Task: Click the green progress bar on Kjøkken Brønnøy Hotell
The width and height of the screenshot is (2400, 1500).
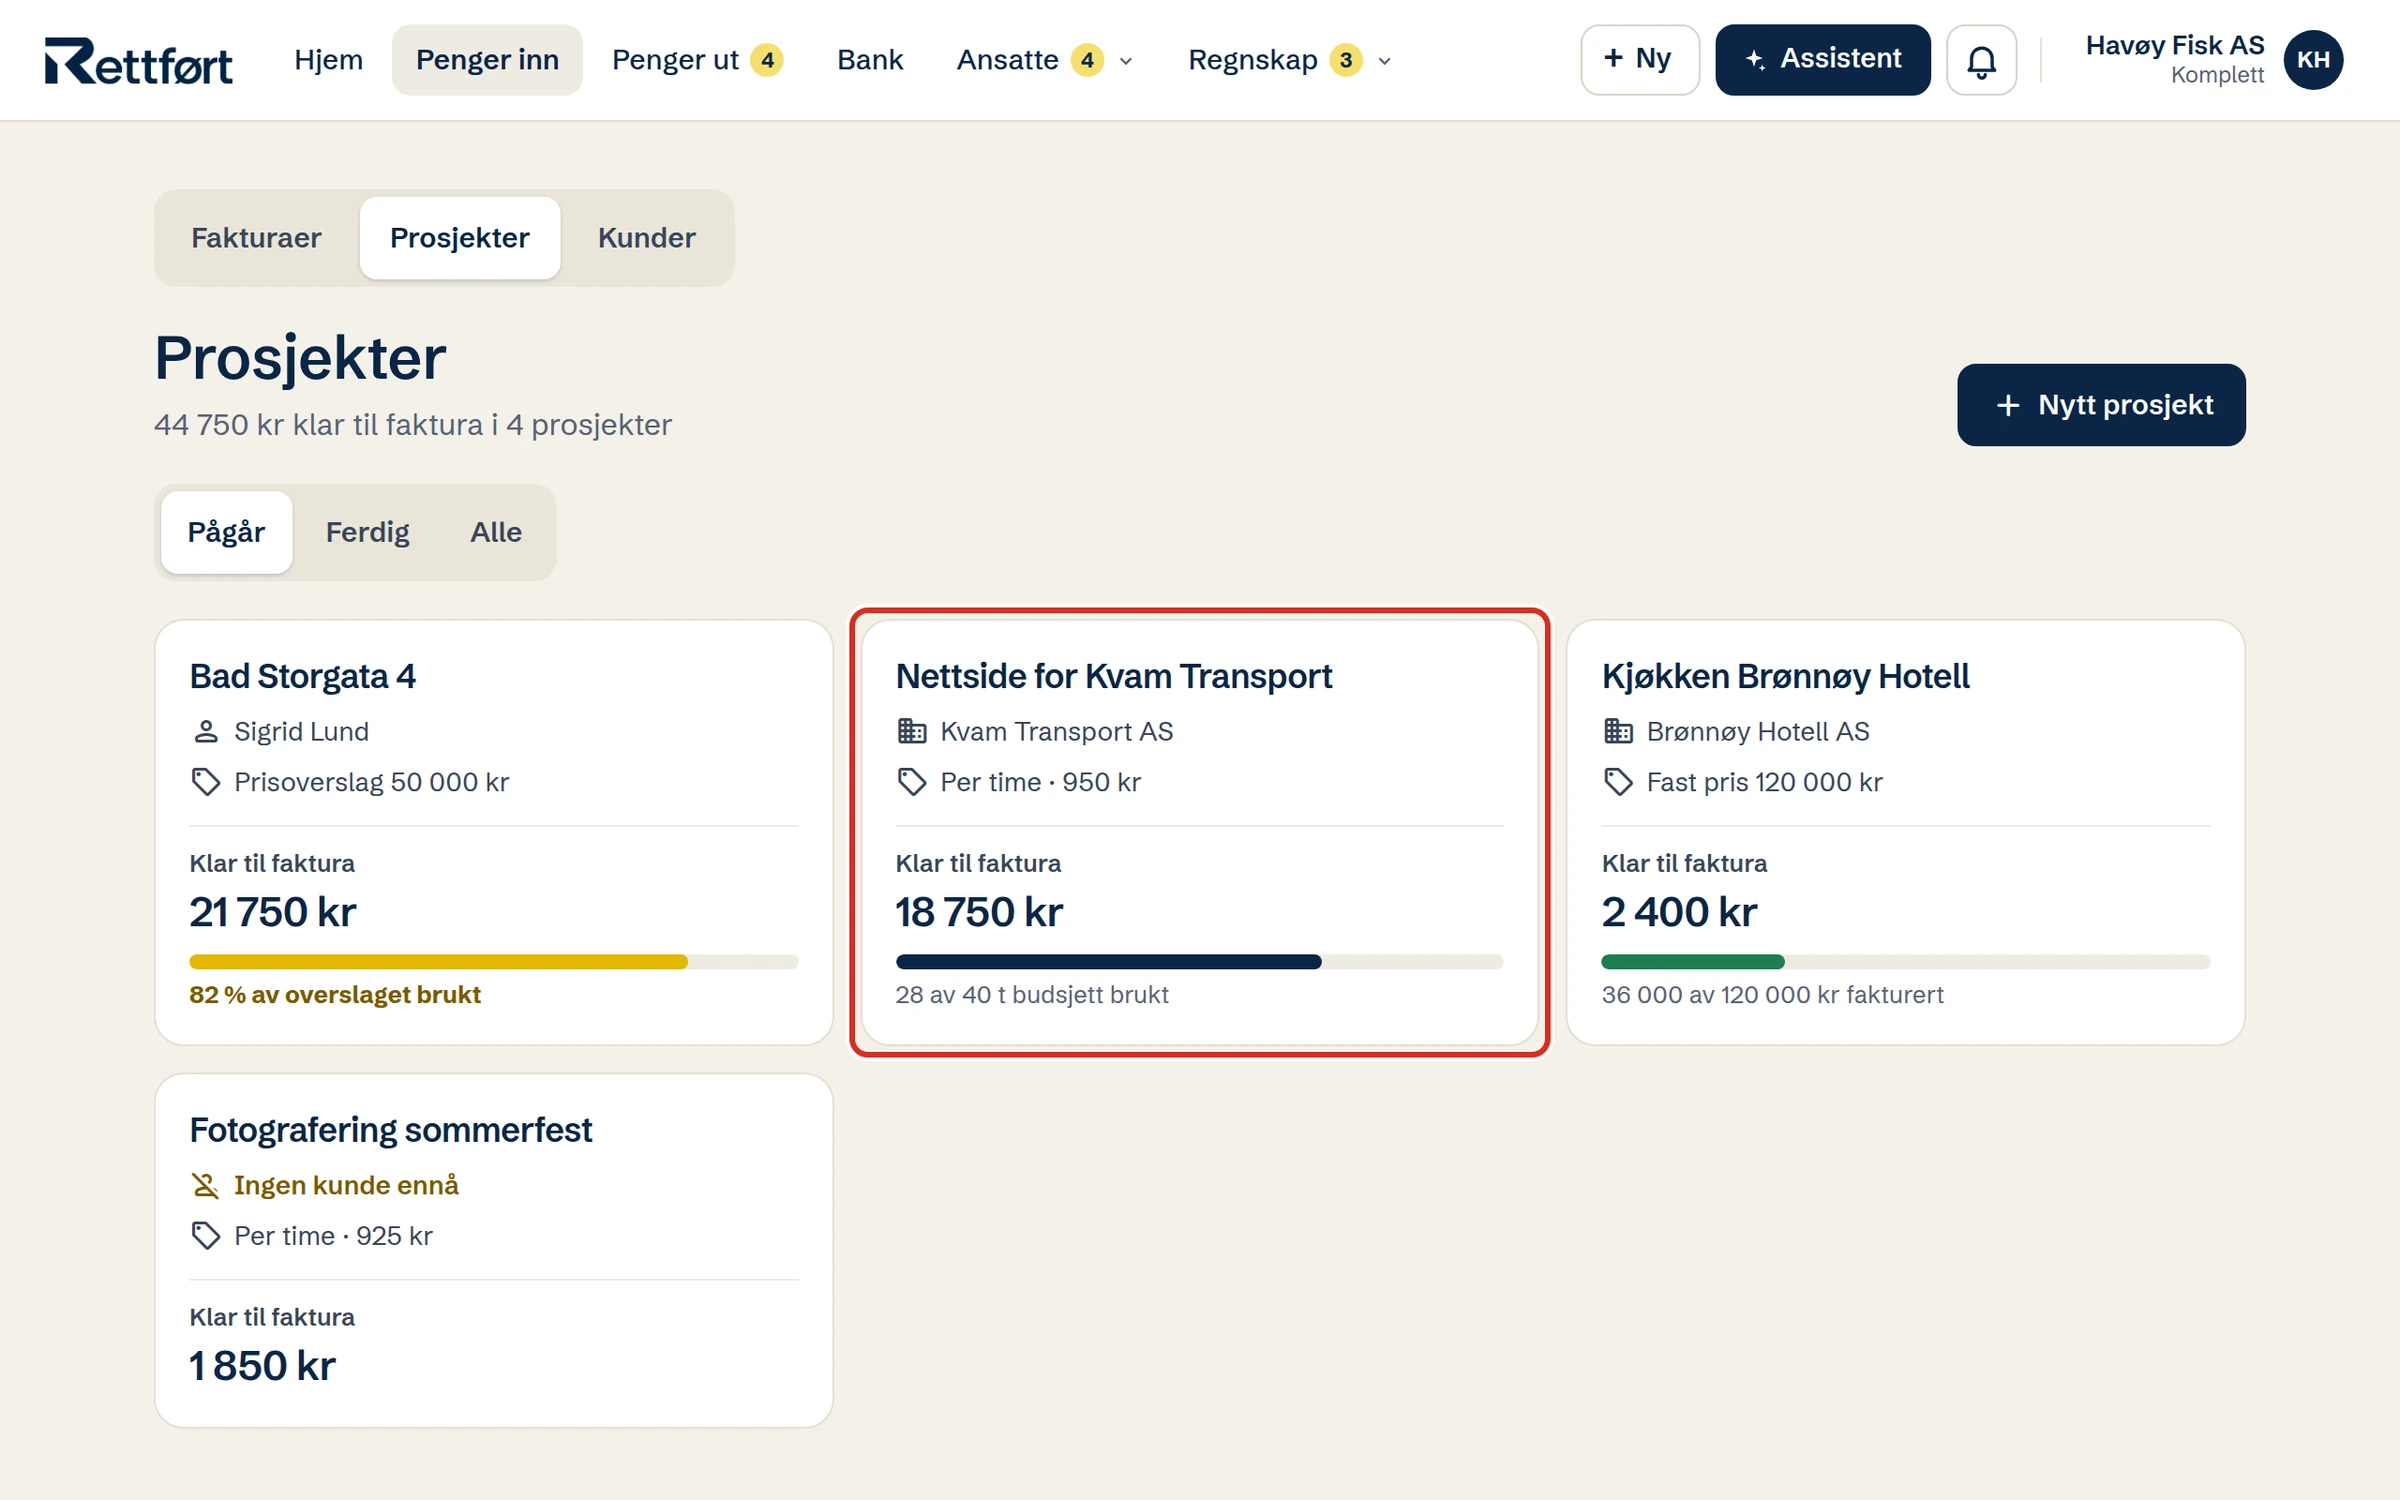Action: [1906, 962]
